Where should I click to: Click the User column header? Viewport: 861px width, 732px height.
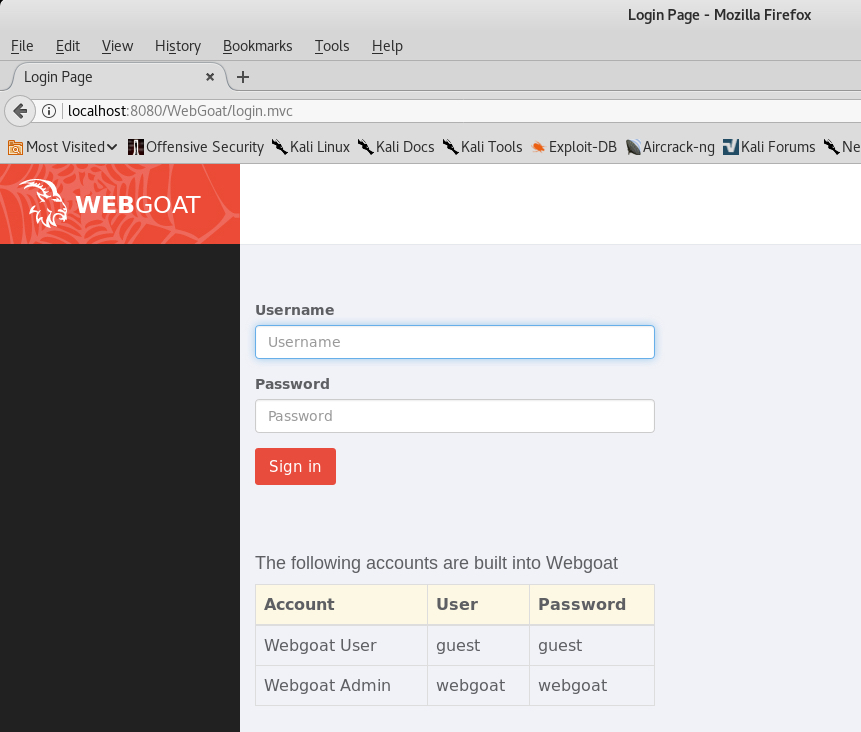click(x=478, y=605)
